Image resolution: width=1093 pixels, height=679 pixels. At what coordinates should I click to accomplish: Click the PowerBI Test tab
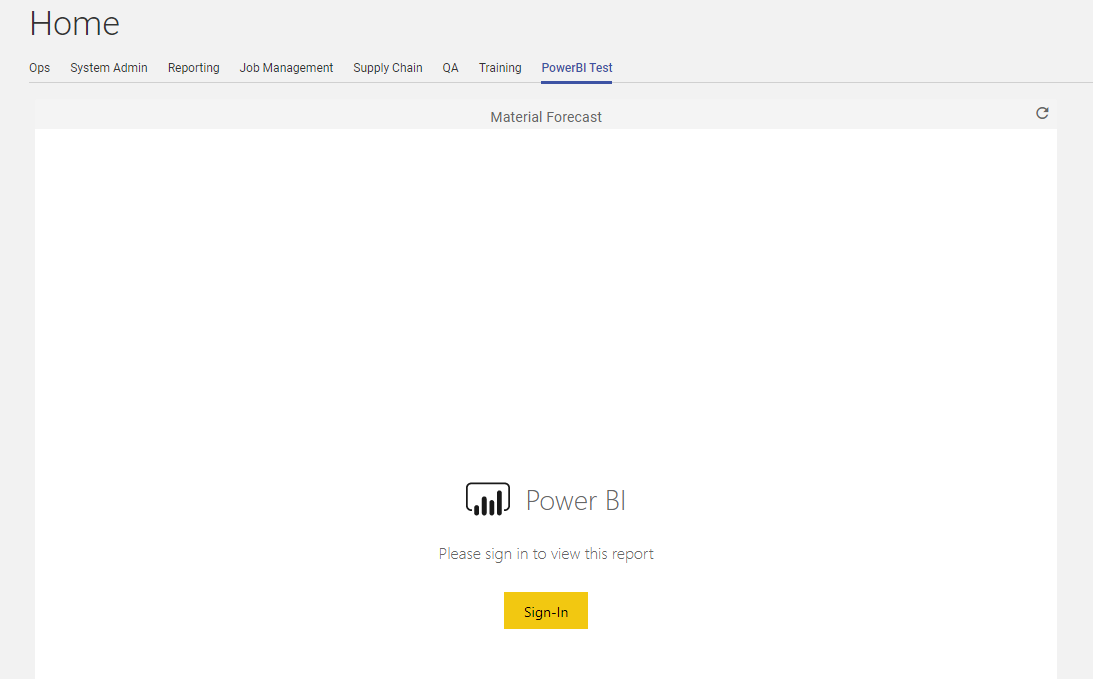(576, 68)
